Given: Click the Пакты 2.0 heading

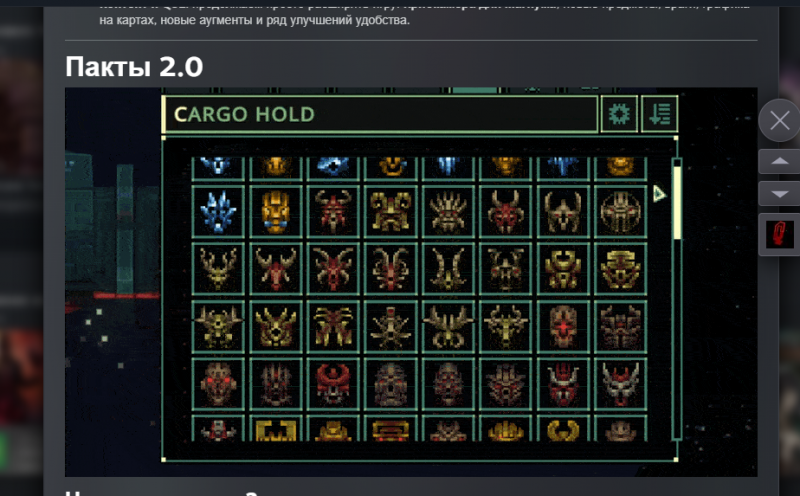Looking at the screenshot, I should [x=134, y=67].
